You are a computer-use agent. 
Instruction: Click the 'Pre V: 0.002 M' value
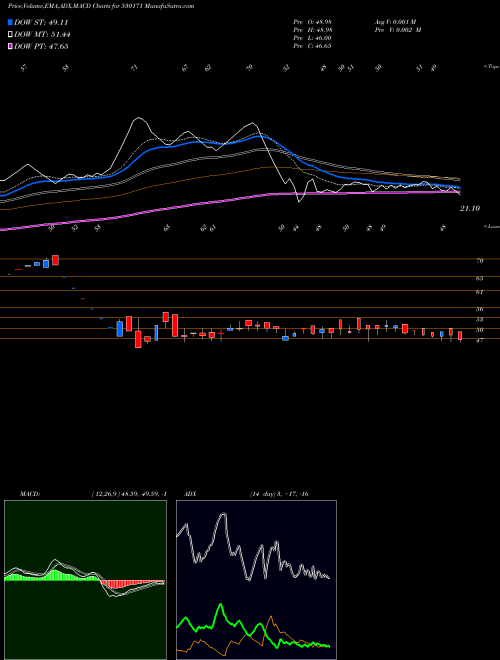(397, 30)
